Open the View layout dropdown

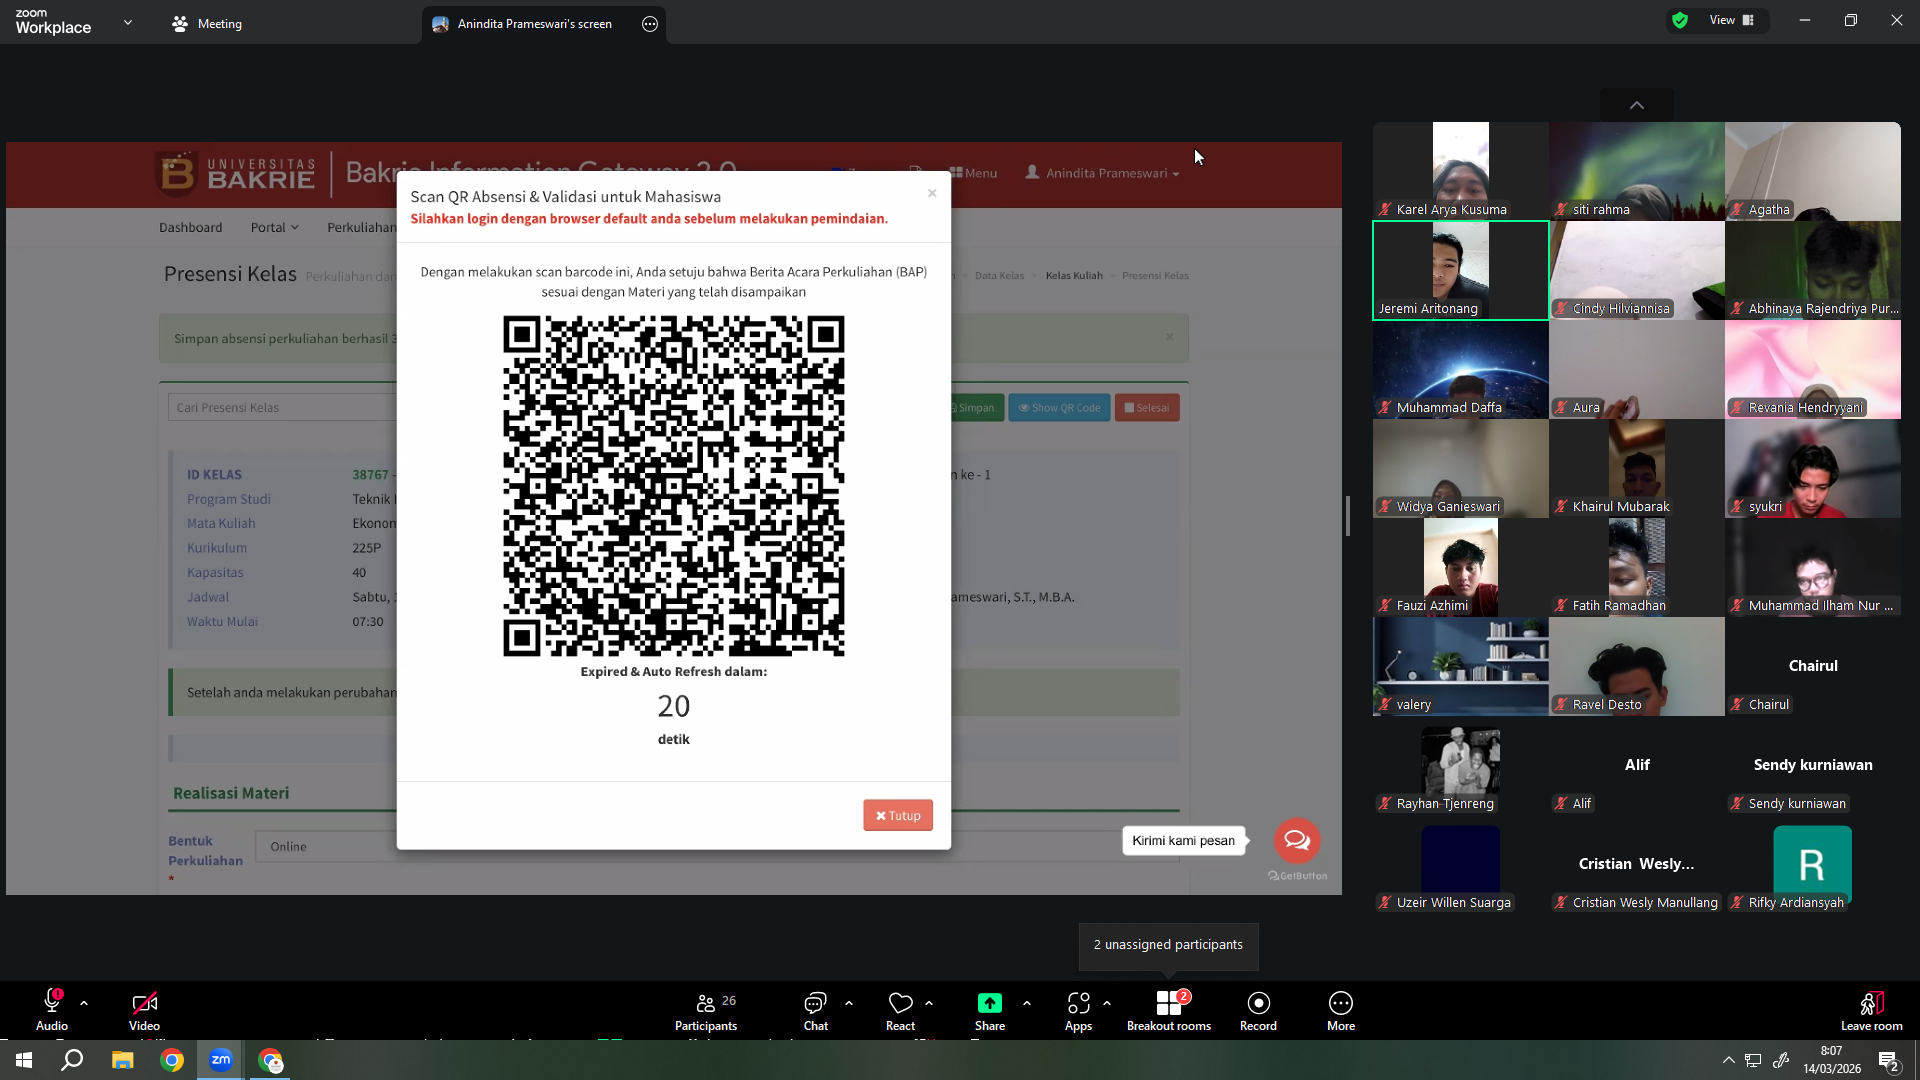pos(1732,20)
